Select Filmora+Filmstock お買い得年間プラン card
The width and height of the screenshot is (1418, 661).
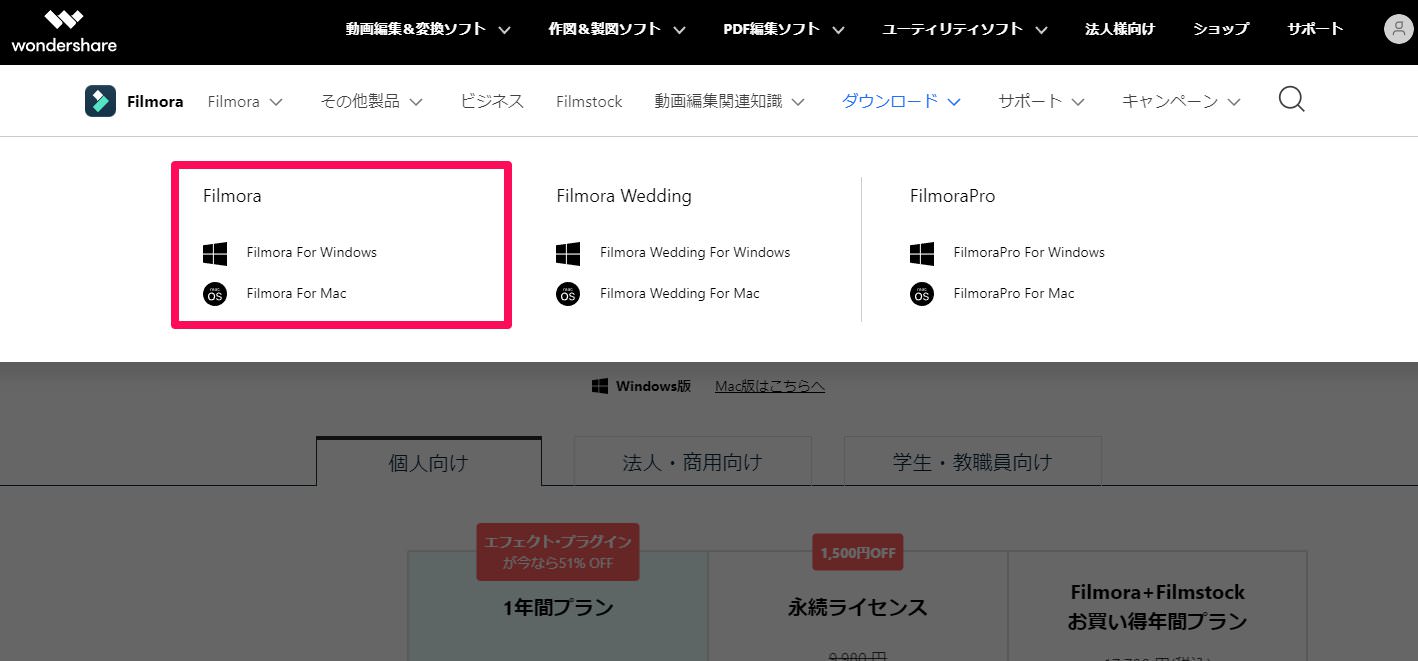(x=1157, y=607)
